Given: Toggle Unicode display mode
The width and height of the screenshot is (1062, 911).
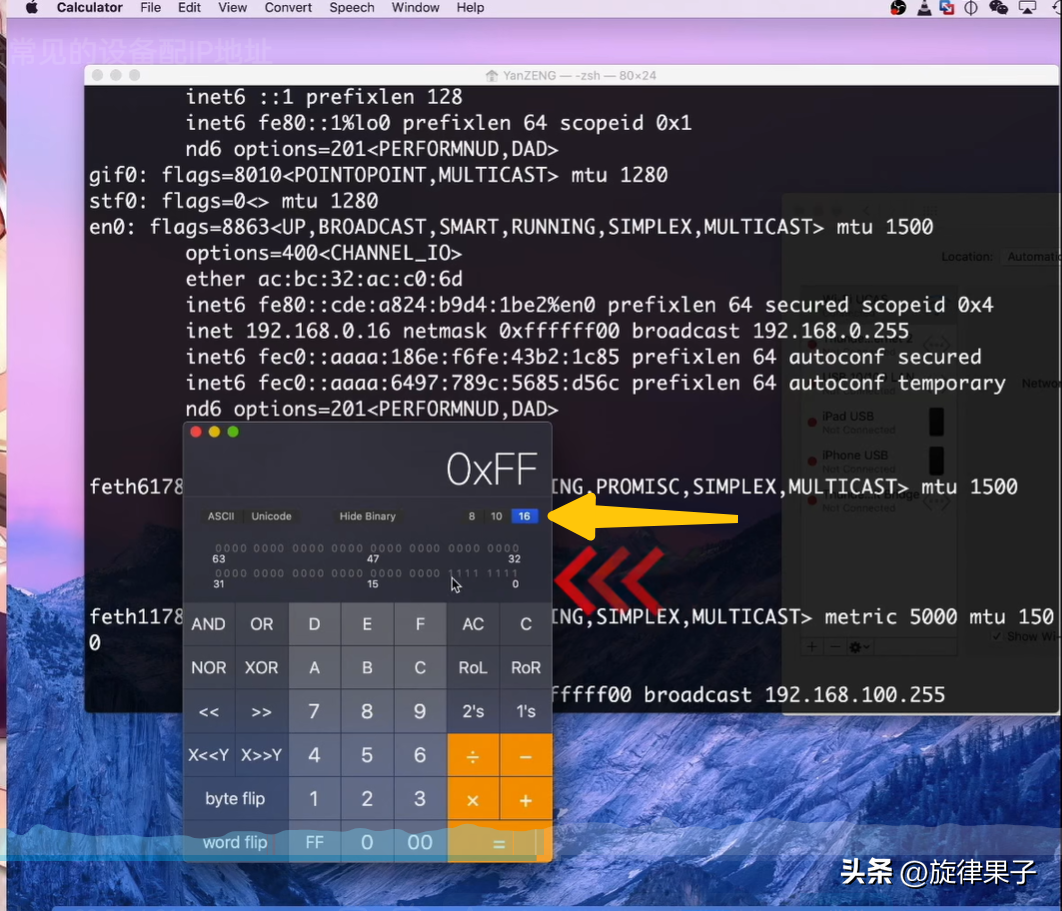Looking at the screenshot, I should point(271,516).
